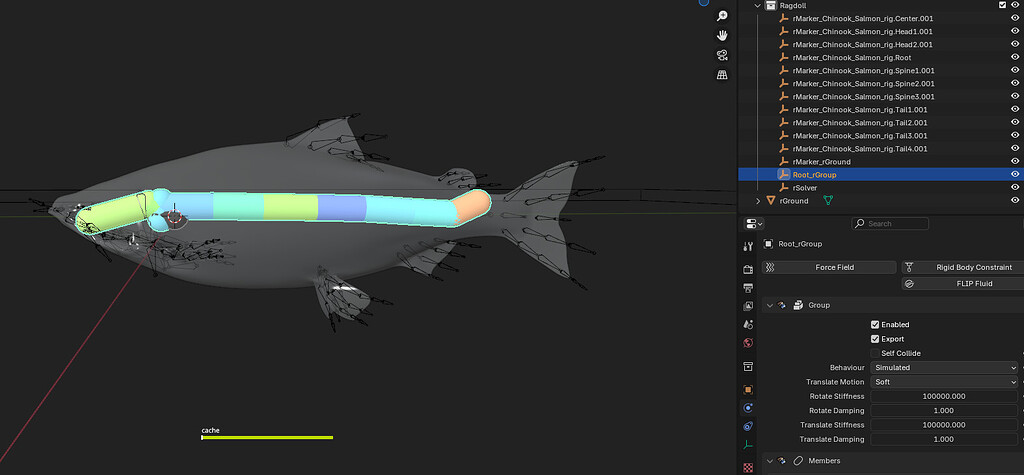Toggle the camera view icon
Image resolution: width=1024 pixels, height=475 pixels.
[722, 55]
